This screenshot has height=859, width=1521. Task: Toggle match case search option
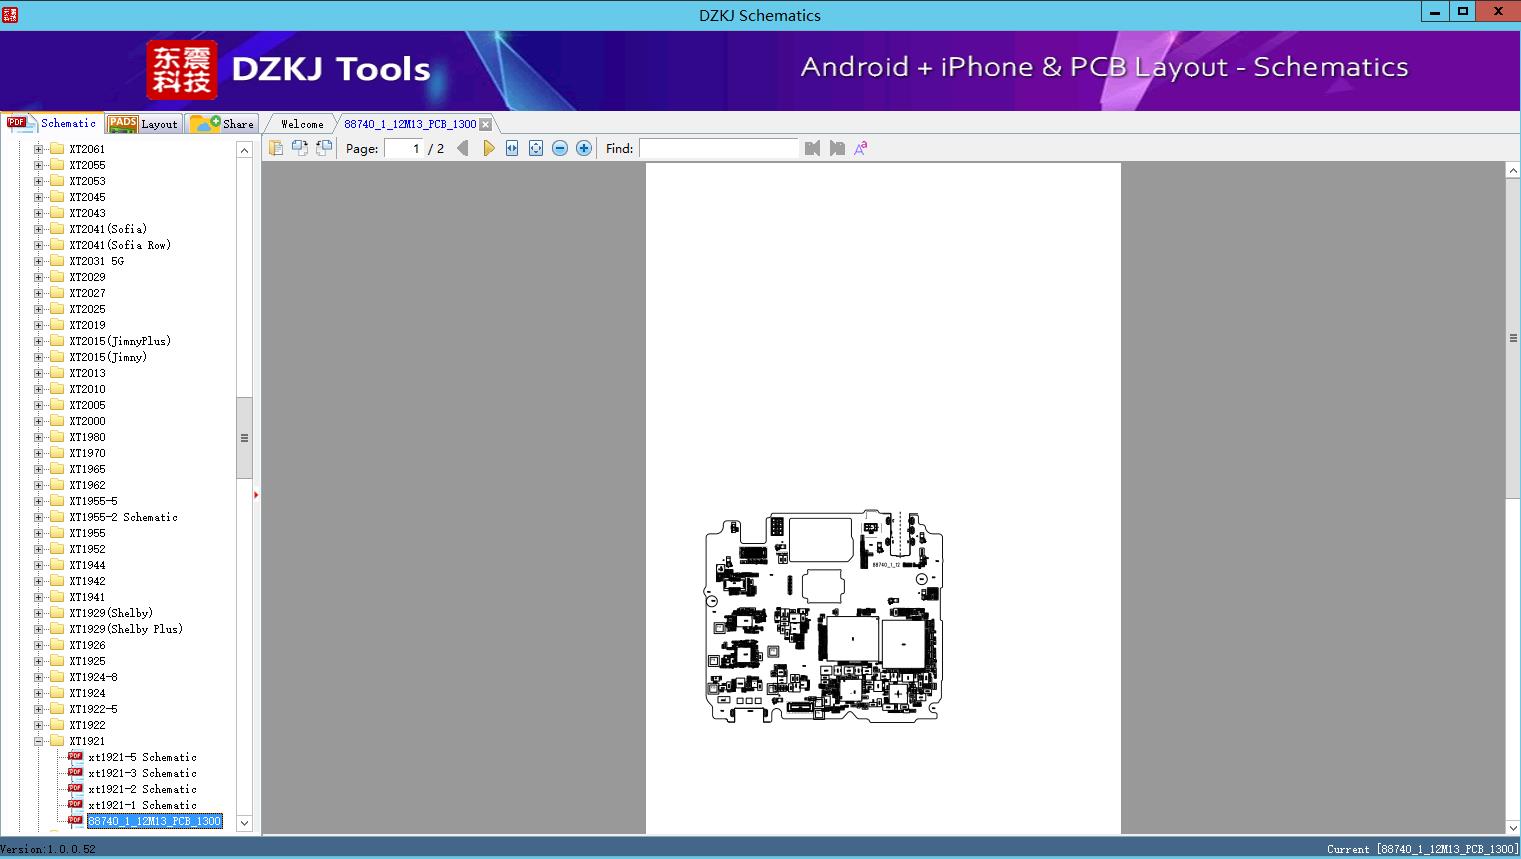click(861, 148)
